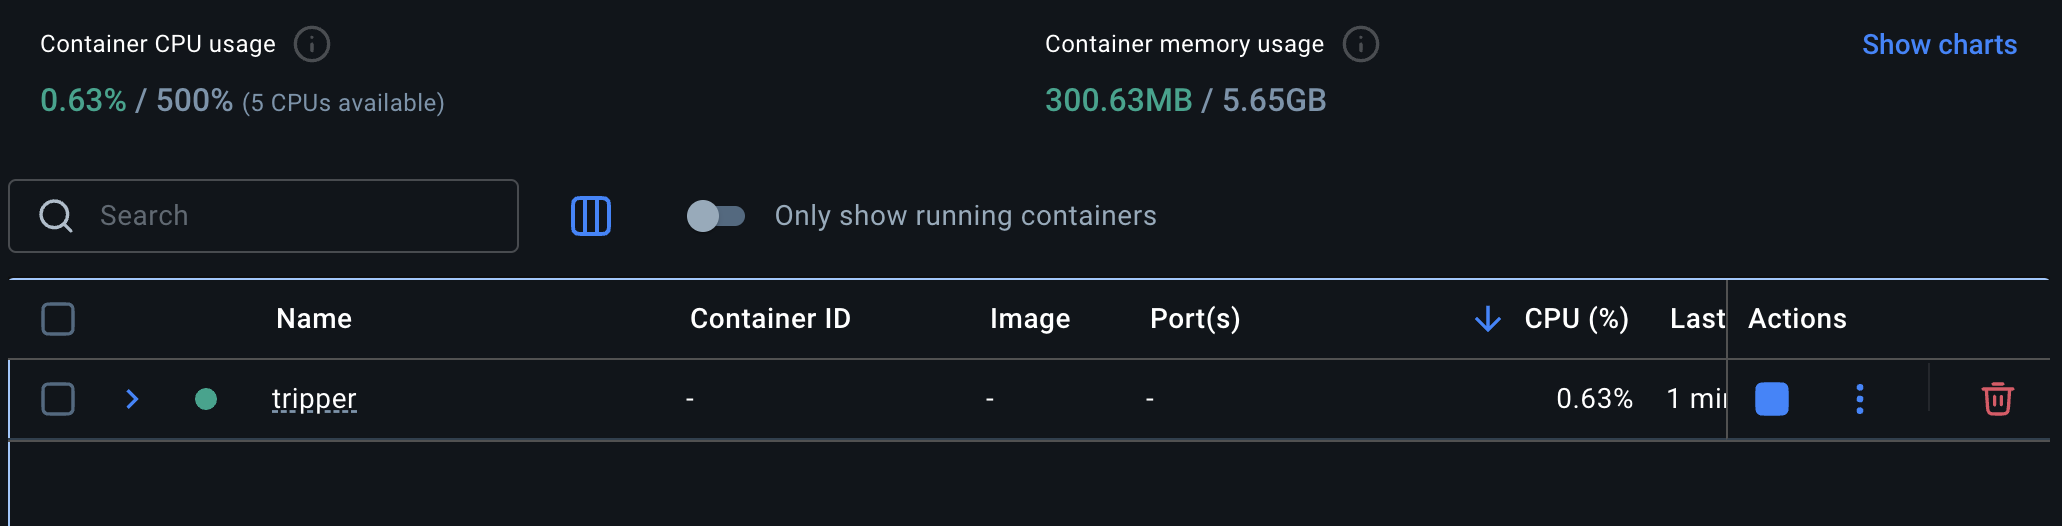The image size is (2062, 526).
Task: Sort by the CPU (%) column header
Action: coord(1576,319)
